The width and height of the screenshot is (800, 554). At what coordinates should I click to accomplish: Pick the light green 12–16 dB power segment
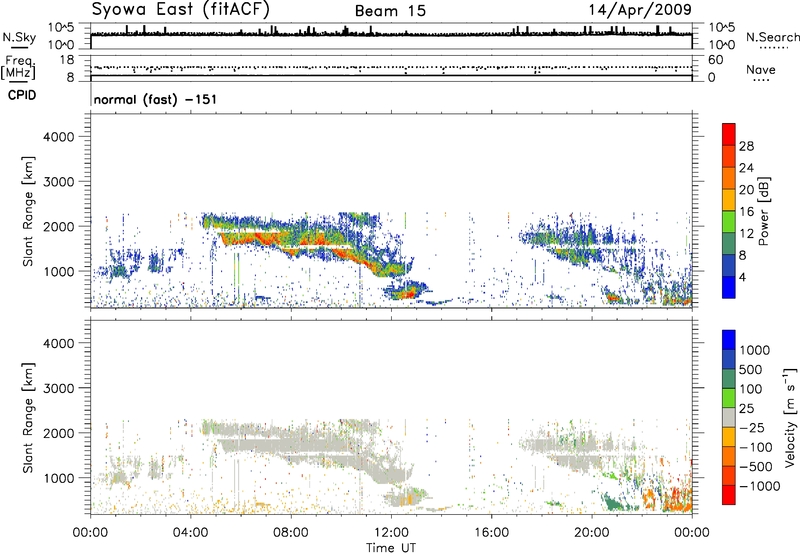pyautogui.click(x=729, y=222)
